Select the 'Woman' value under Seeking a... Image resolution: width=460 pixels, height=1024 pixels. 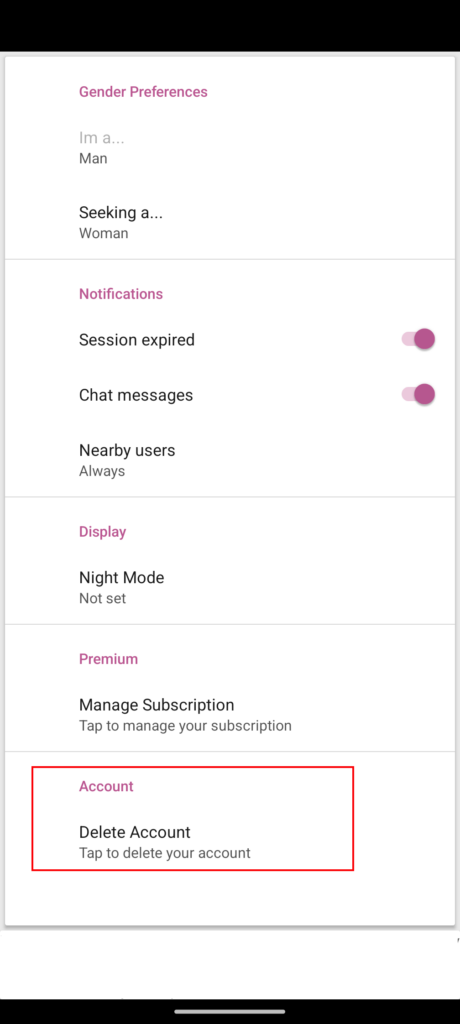click(x=103, y=233)
